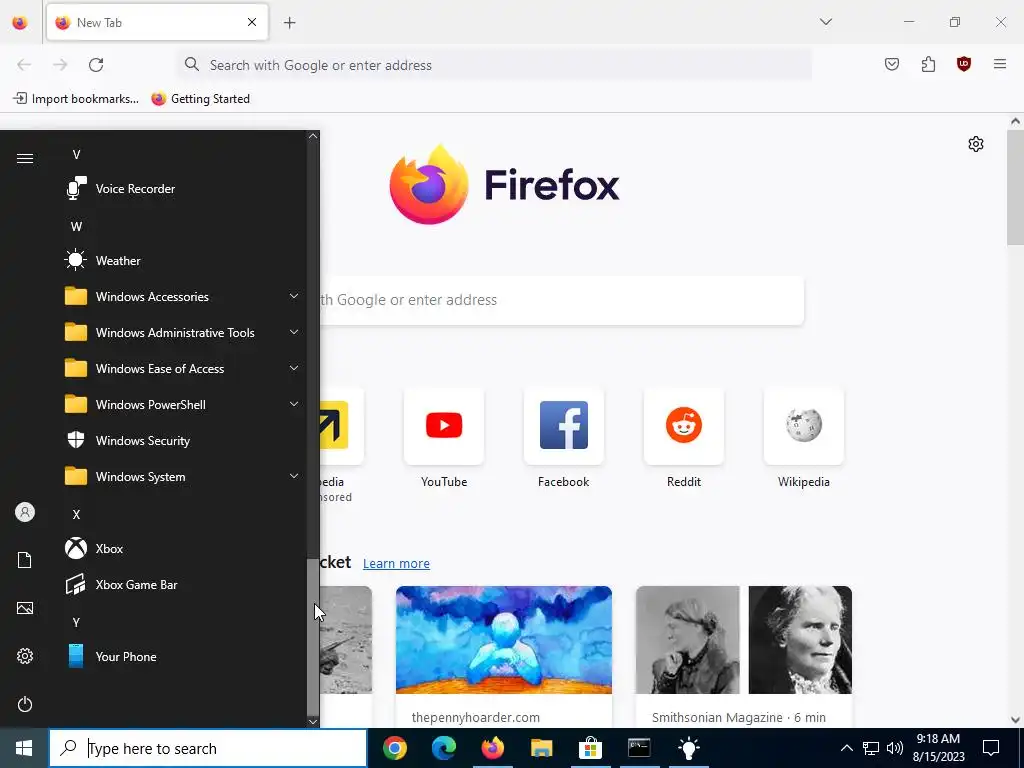The height and width of the screenshot is (768, 1024).
Task: Reload the current page
Action: (x=96, y=65)
